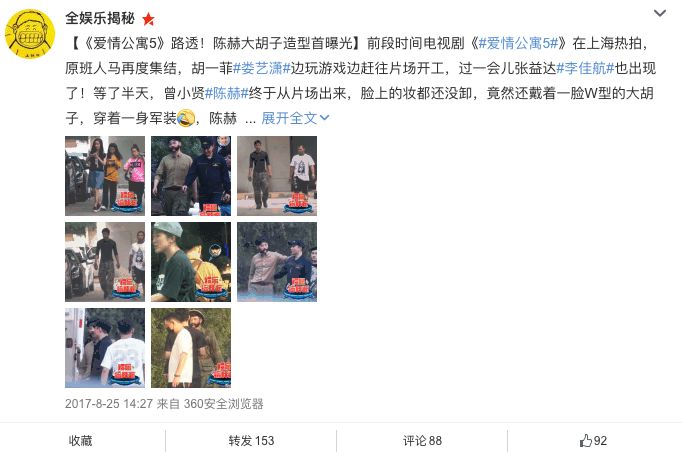
Task: Open the post options chevron at top right
Action: (660, 13)
